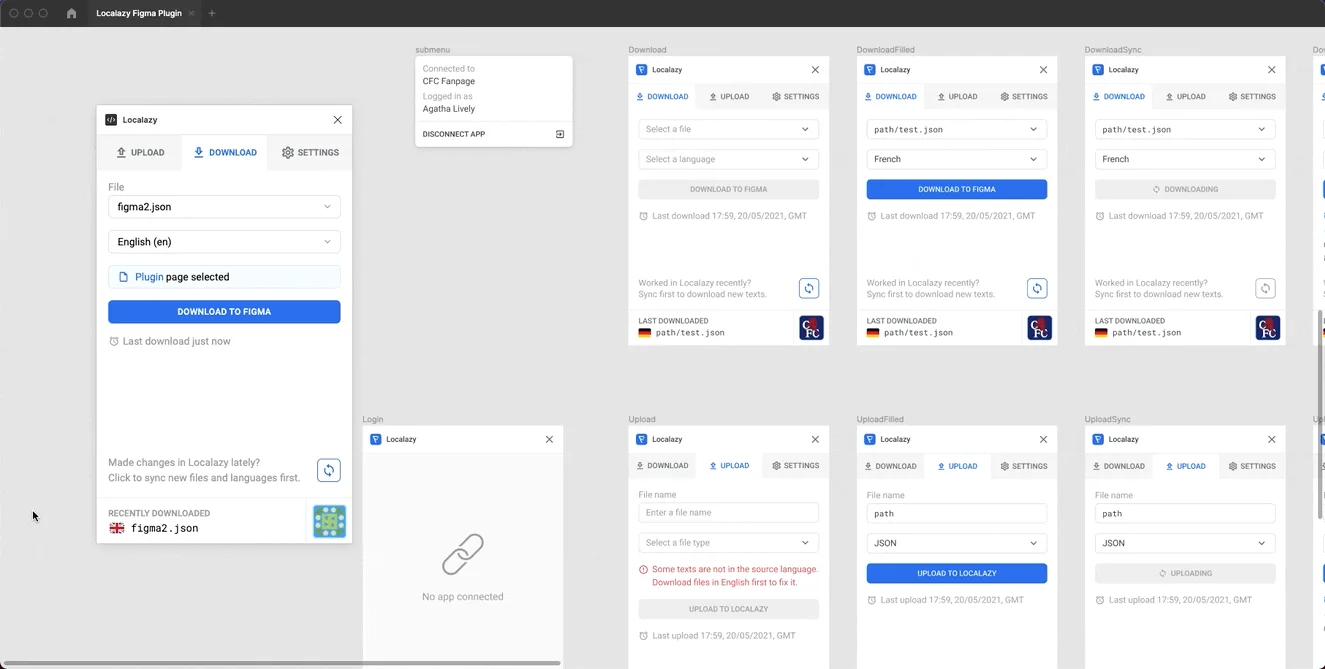
Task: Click the Localazy logo in the Login frame header
Action: click(x=376, y=439)
